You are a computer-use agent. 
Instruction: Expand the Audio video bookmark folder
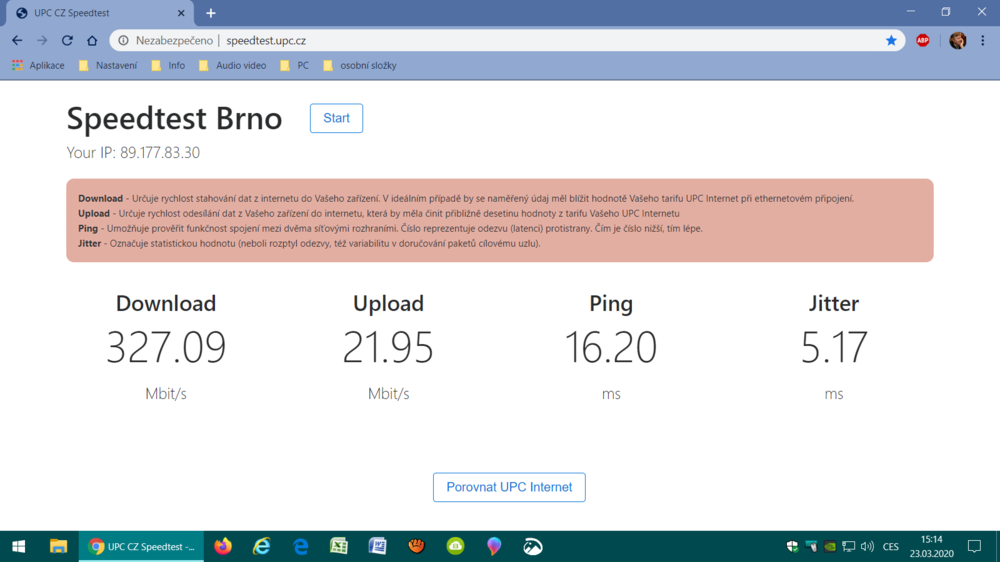click(232, 66)
